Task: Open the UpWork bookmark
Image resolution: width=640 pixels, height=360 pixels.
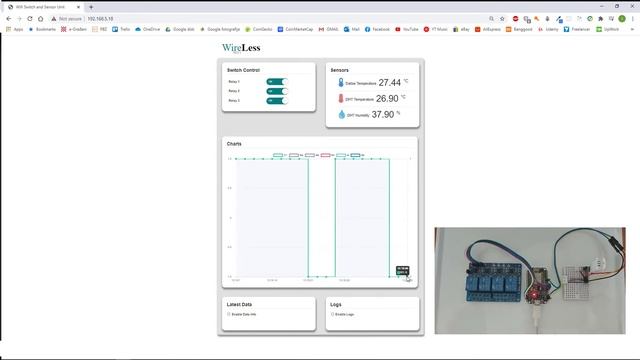Action: [607, 29]
